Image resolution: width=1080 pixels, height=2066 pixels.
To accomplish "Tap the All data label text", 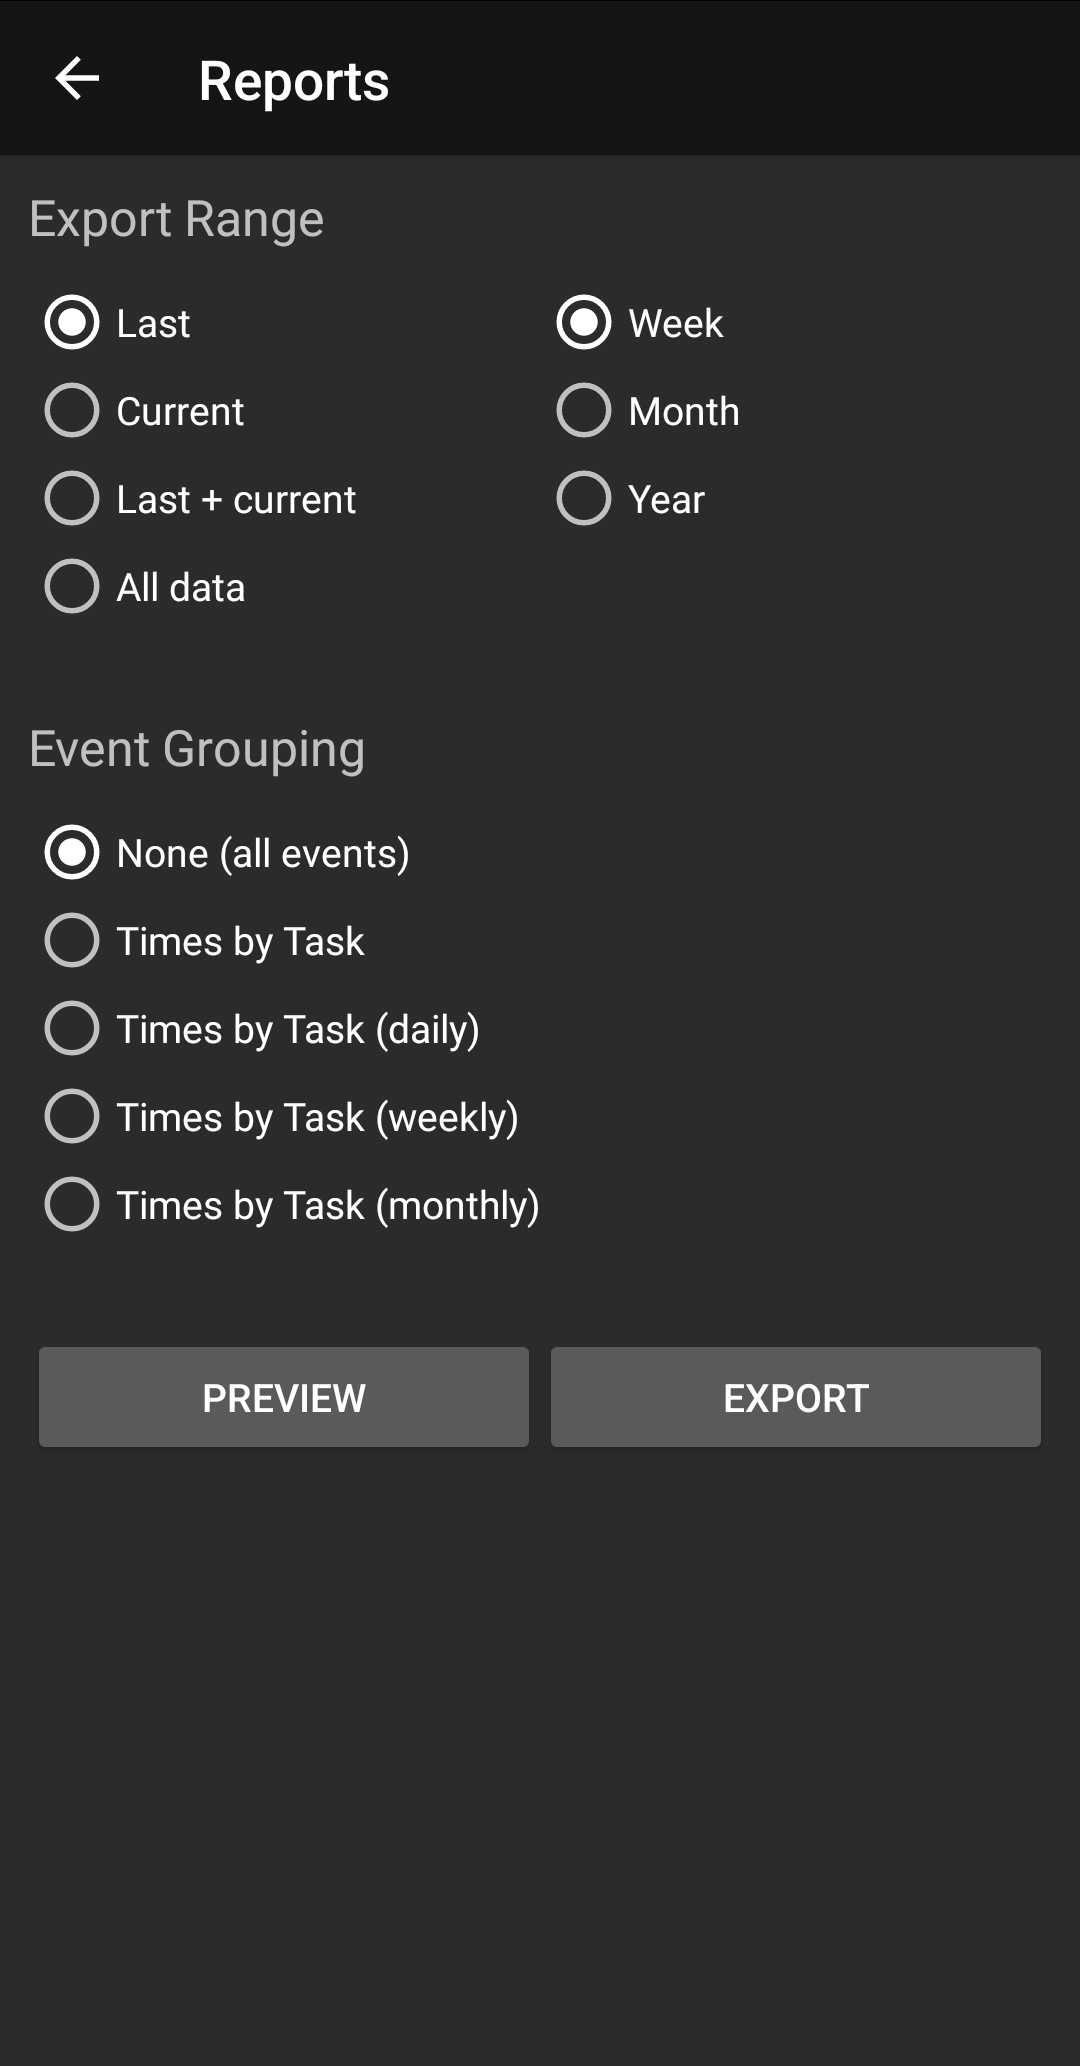I will click(x=181, y=588).
